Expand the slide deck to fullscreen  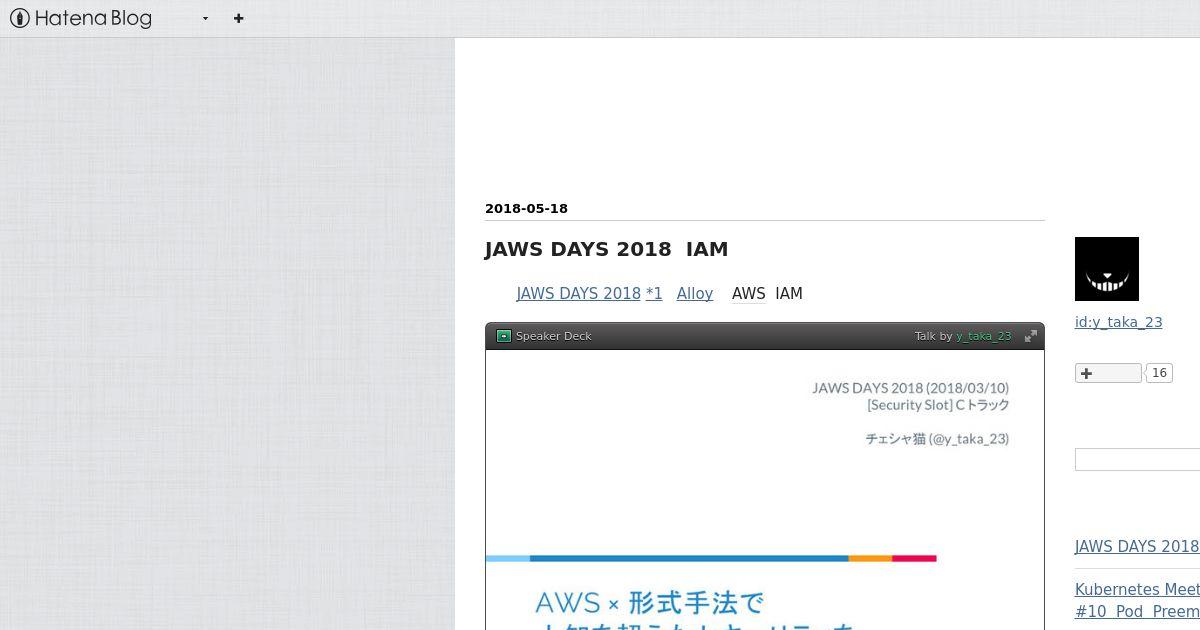pyautogui.click(x=1030, y=336)
